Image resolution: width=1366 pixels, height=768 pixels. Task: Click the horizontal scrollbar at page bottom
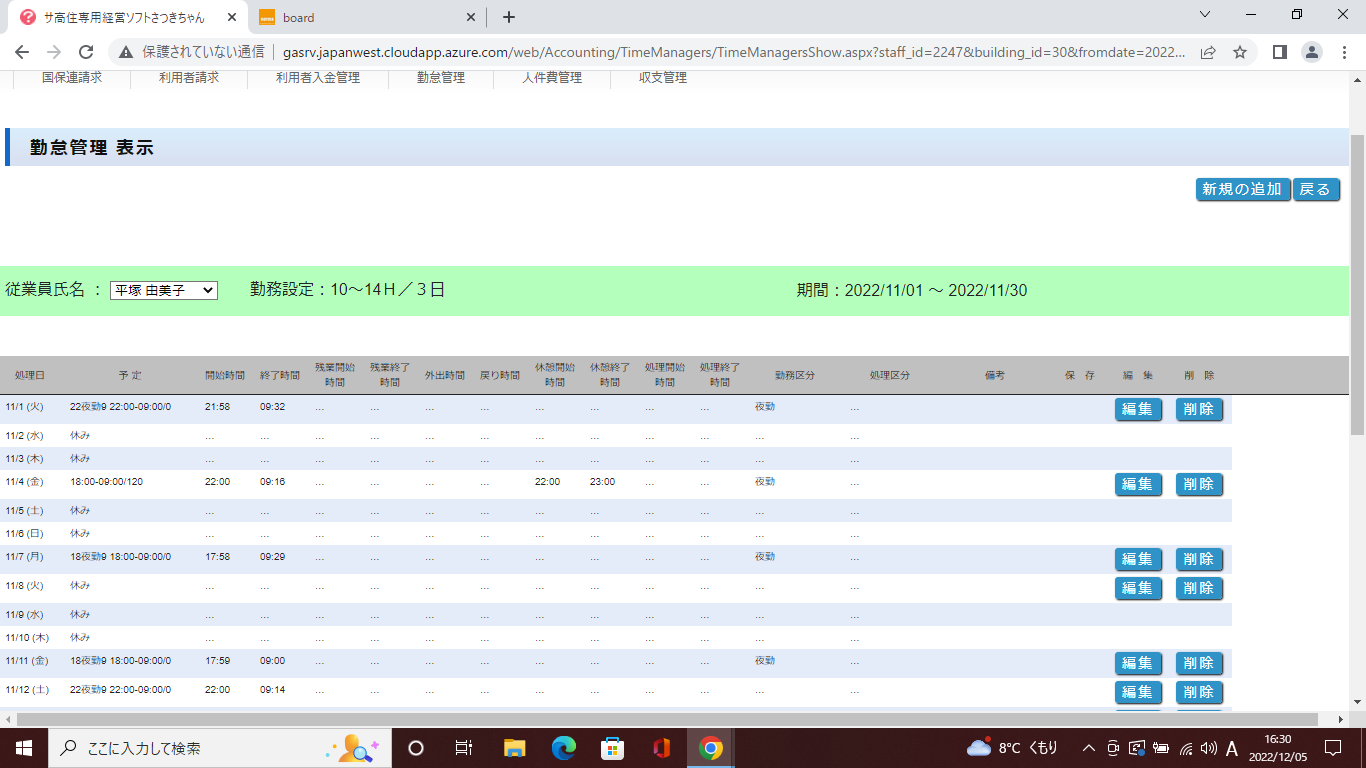[x=660, y=719]
